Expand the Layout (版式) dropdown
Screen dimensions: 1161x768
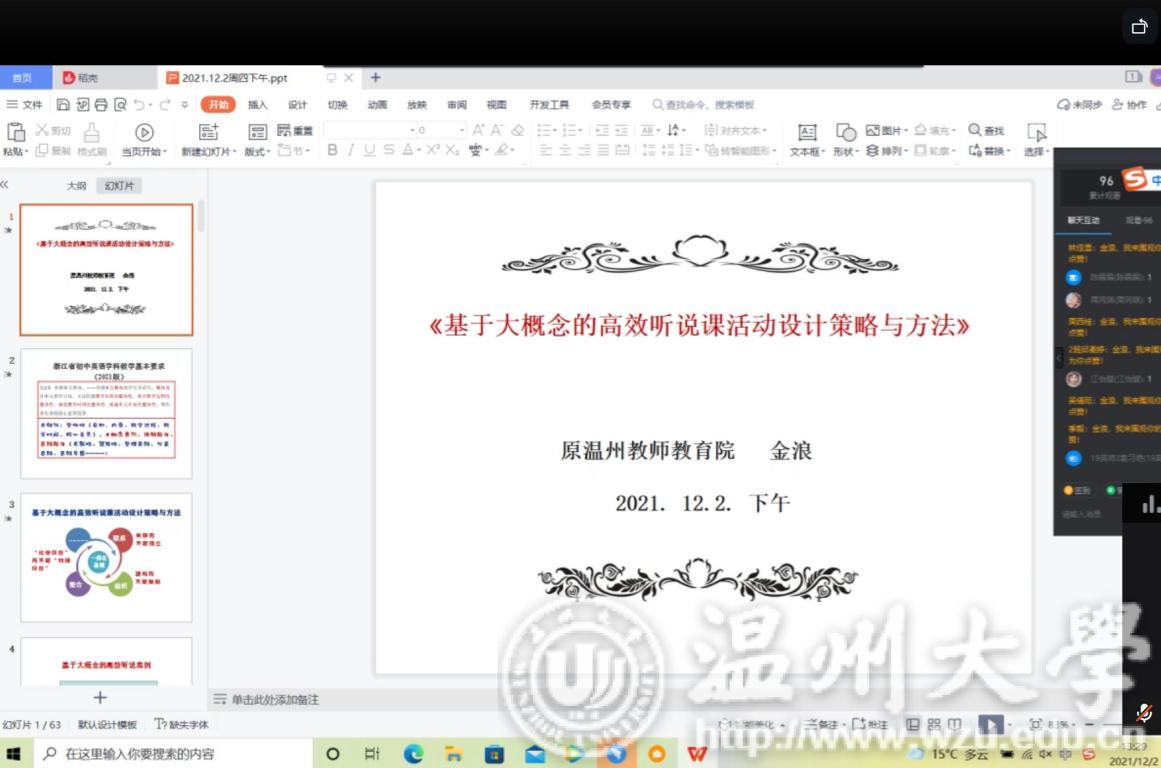tap(256, 152)
